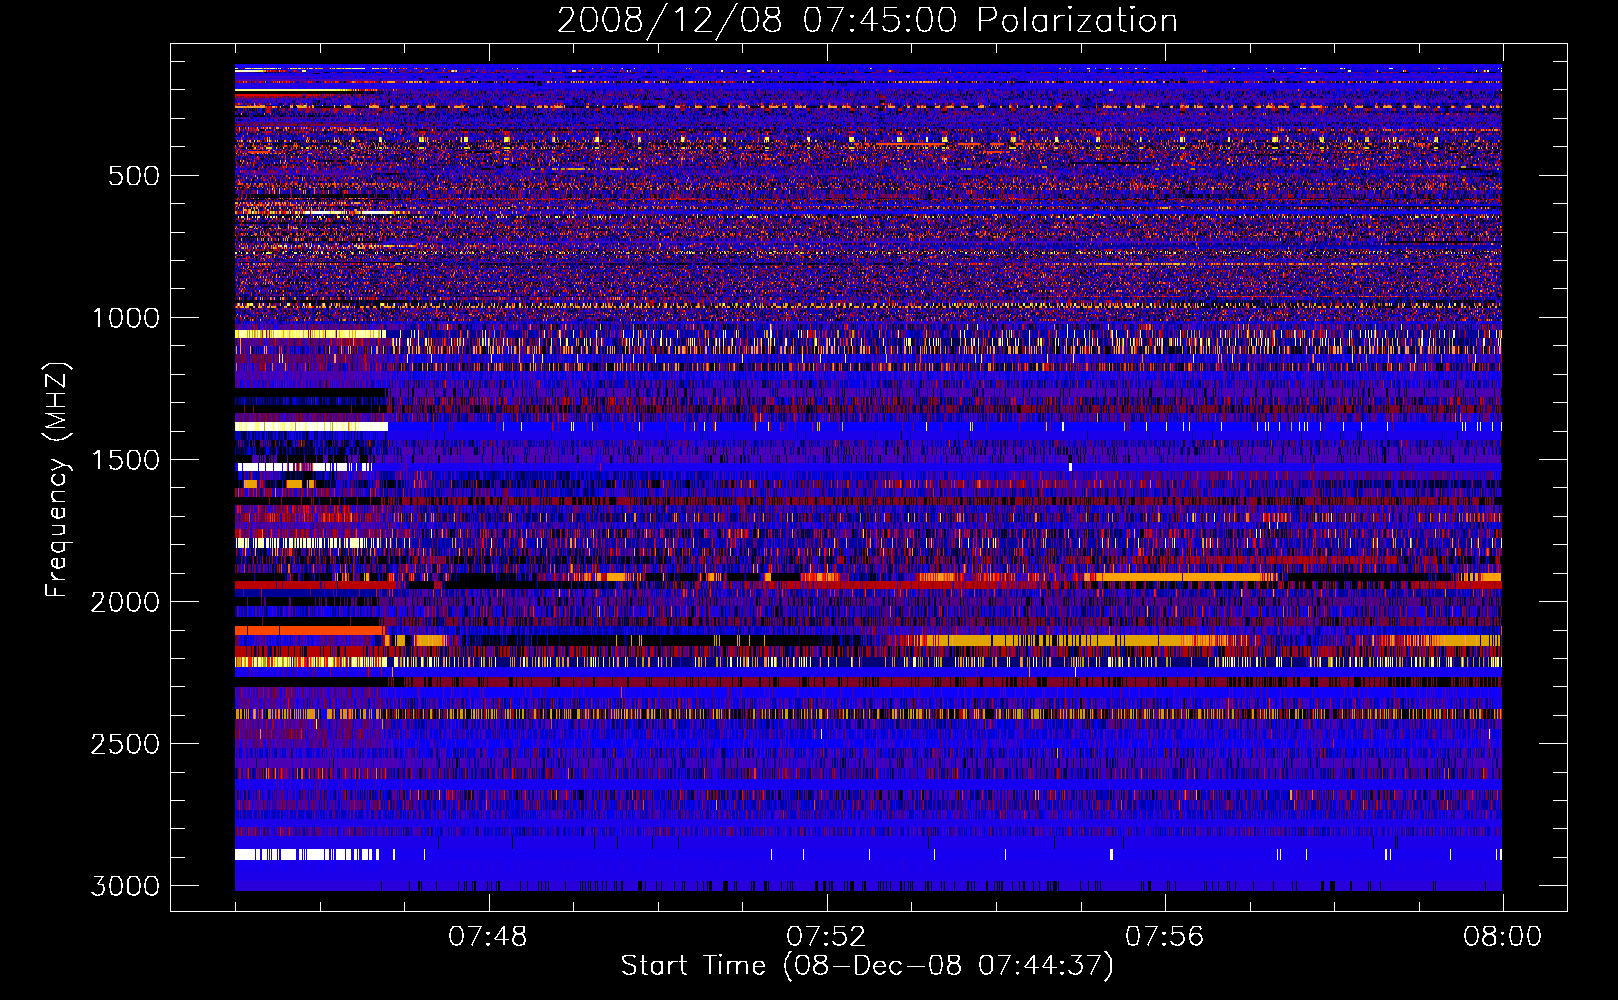Click the 'Start Time (08-Dec-08 07:44:37)' label
This screenshot has height=1000, width=1618.
[x=867, y=966]
